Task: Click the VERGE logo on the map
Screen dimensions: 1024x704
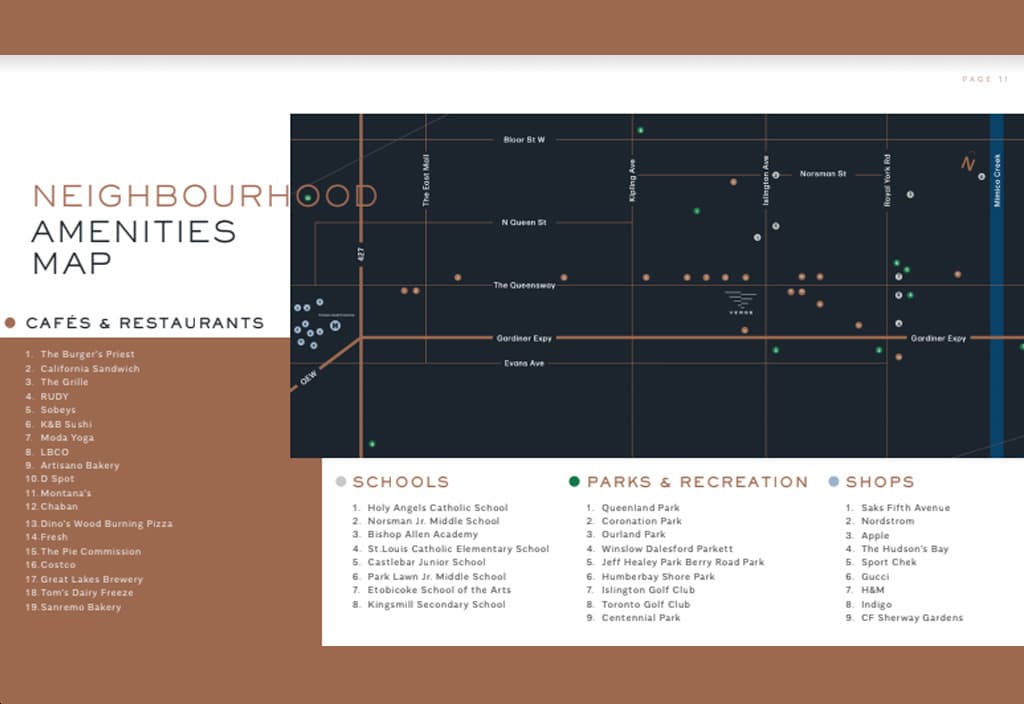Action: tap(741, 303)
